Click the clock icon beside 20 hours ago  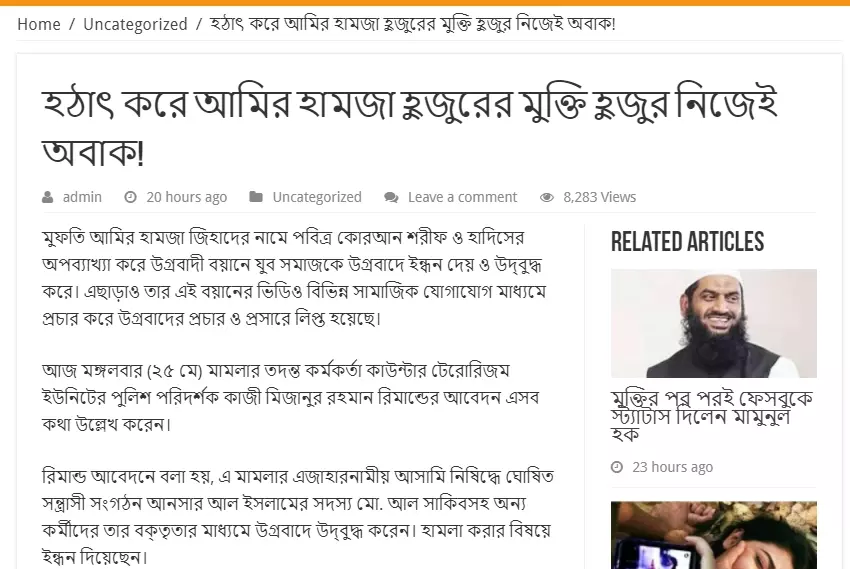[130, 197]
